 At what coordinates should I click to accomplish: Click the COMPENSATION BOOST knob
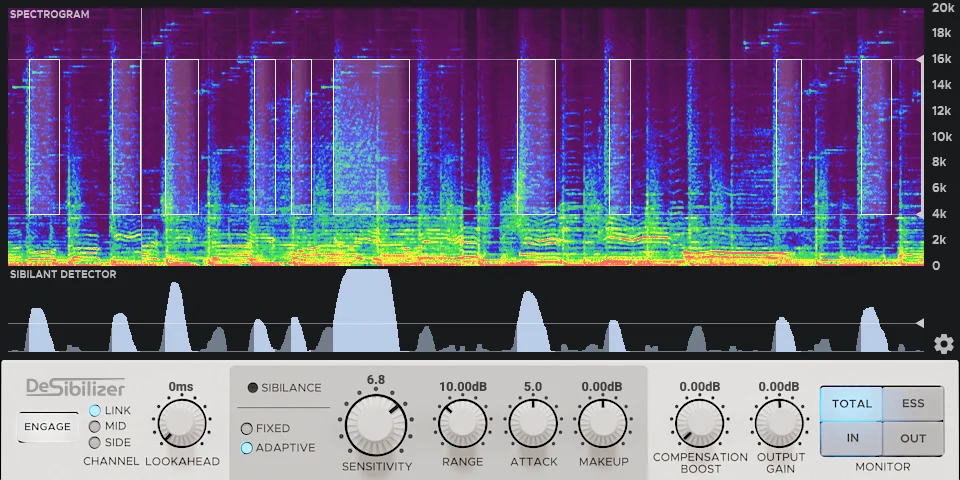point(699,424)
